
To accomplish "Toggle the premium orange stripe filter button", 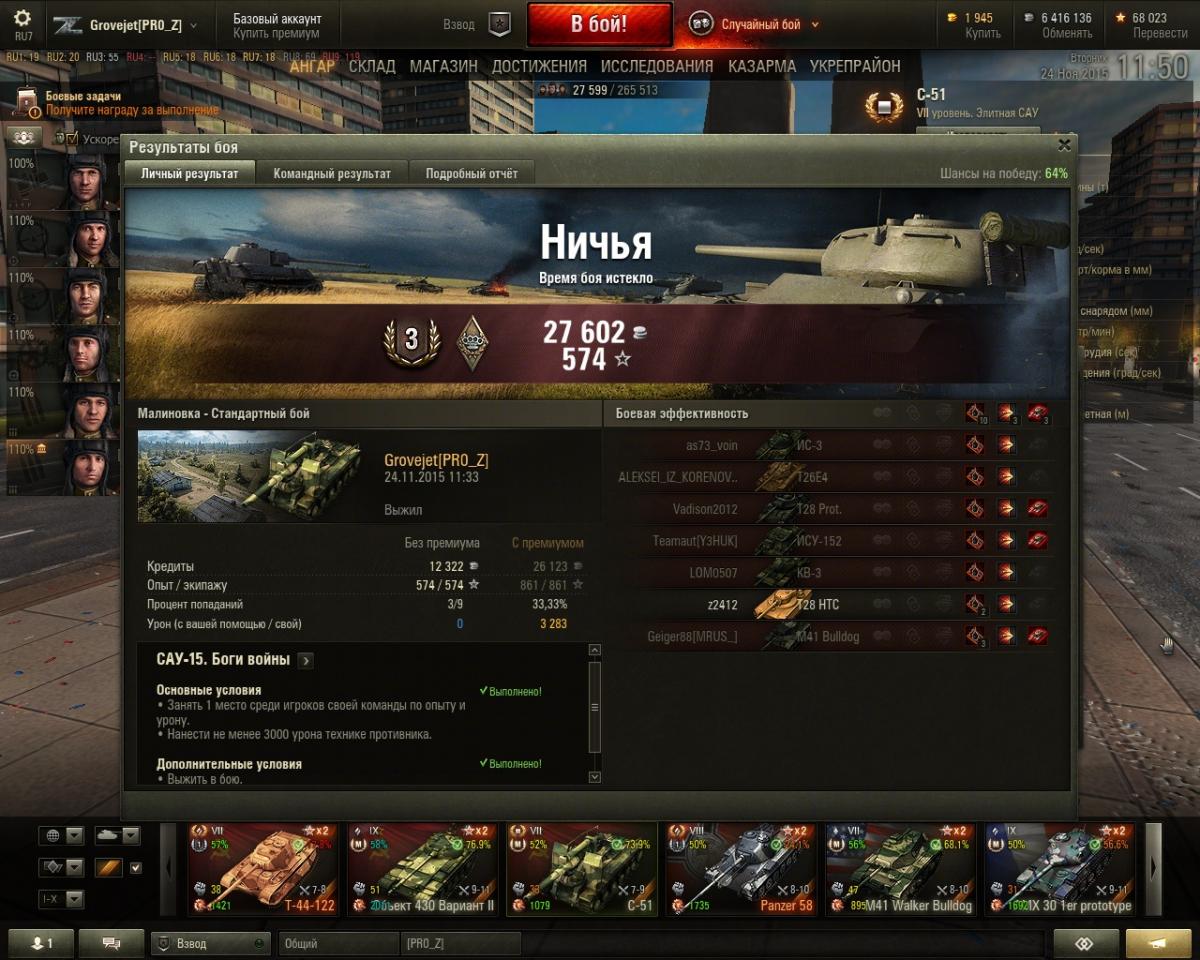I will pyautogui.click(x=108, y=867).
